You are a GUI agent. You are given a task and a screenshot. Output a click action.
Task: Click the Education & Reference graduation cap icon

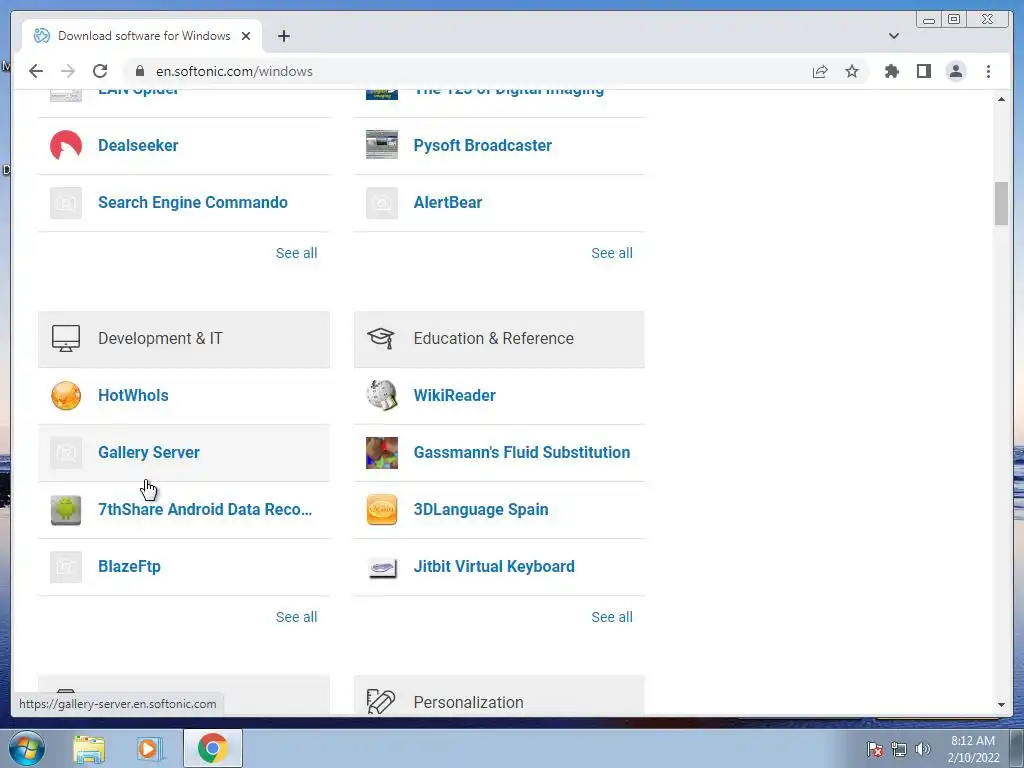pos(381,338)
